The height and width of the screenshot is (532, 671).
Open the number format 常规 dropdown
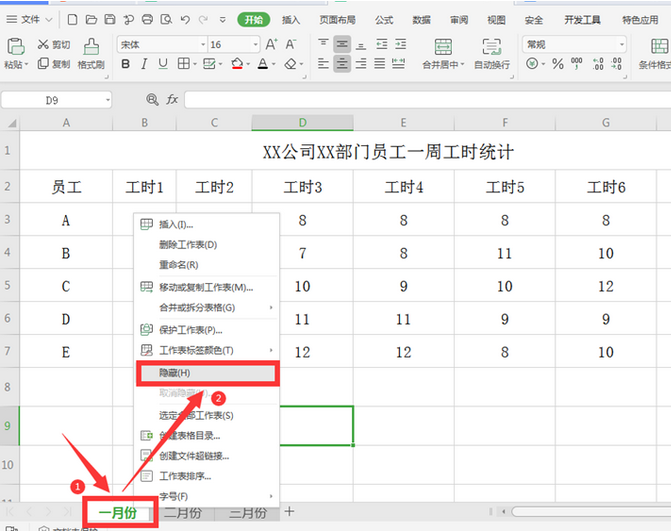(x=621, y=45)
